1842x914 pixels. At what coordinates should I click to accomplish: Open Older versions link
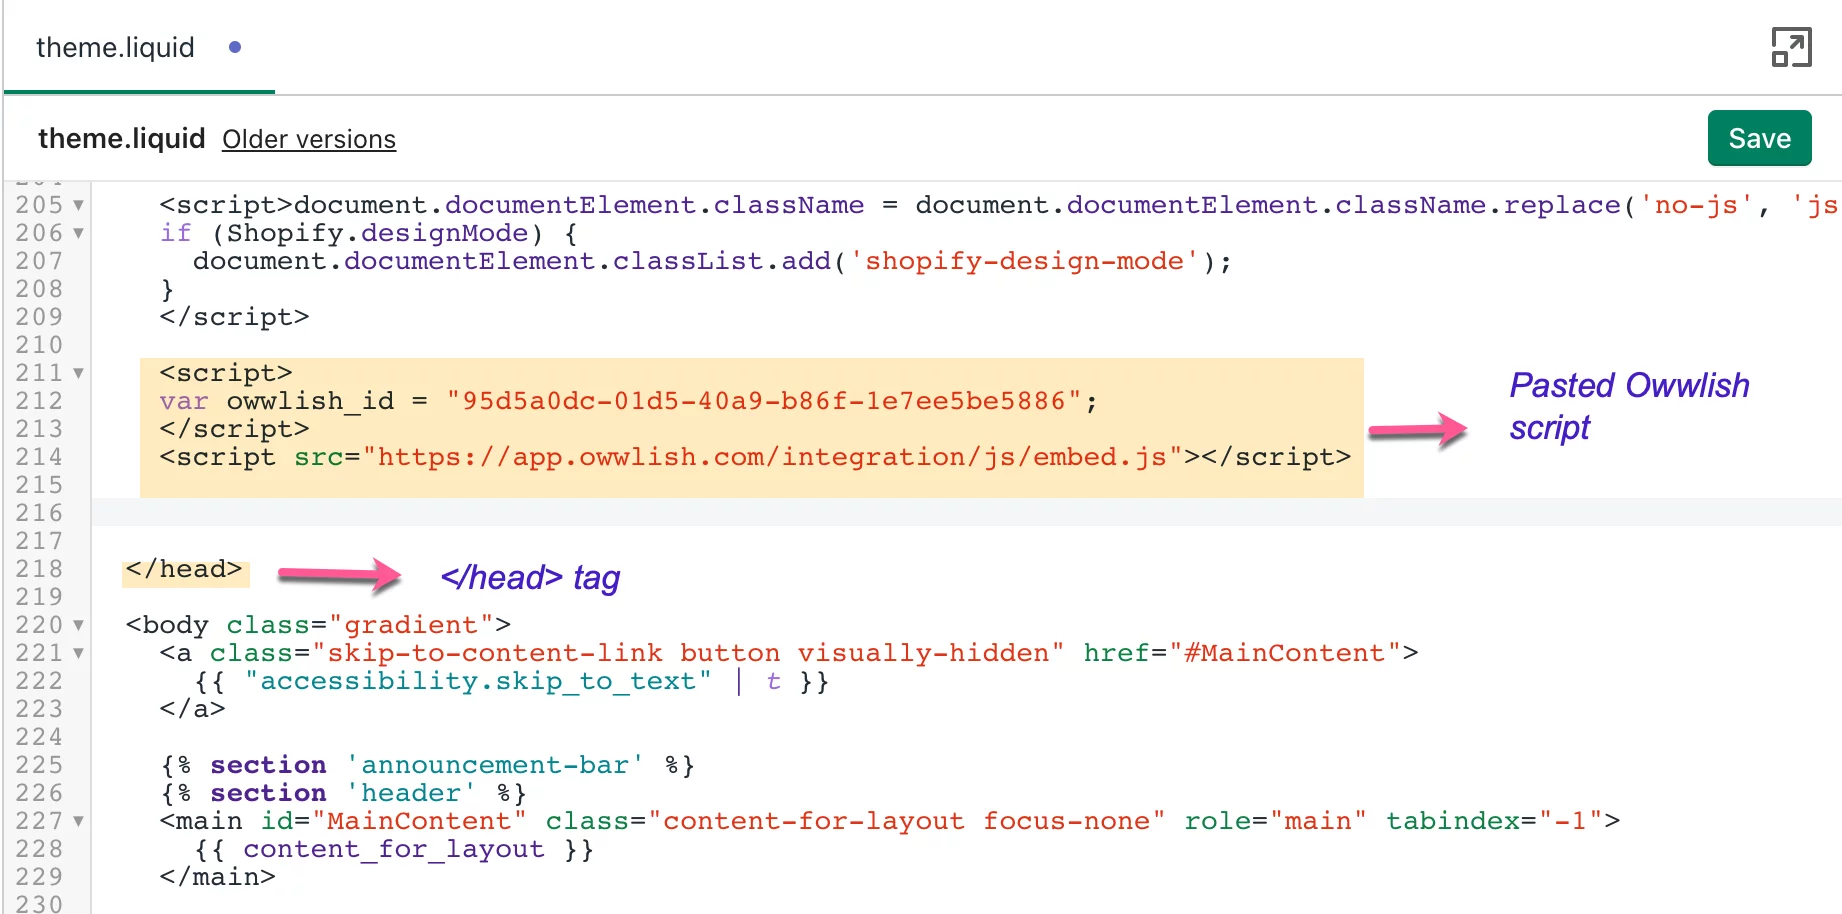tap(309, 139)
